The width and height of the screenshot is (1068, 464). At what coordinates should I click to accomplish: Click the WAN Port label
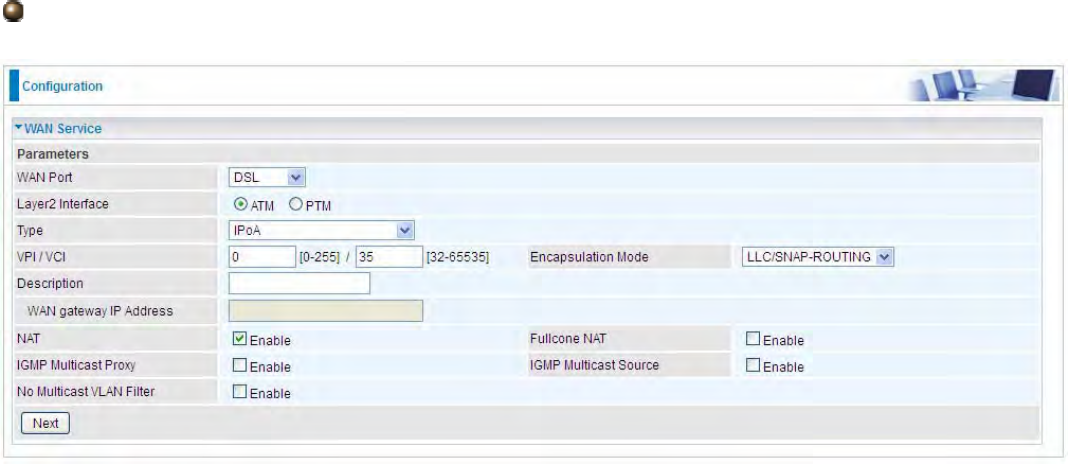click(x=44, y=177)
